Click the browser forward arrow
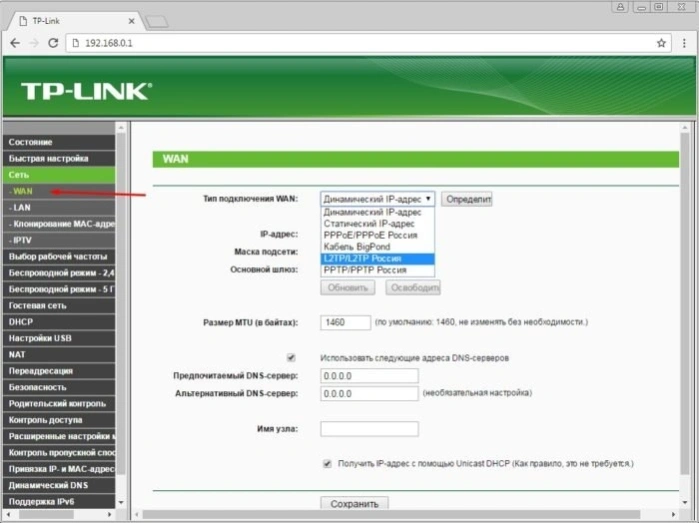Screen dimensions: 699x523 [x=34, y=43]
